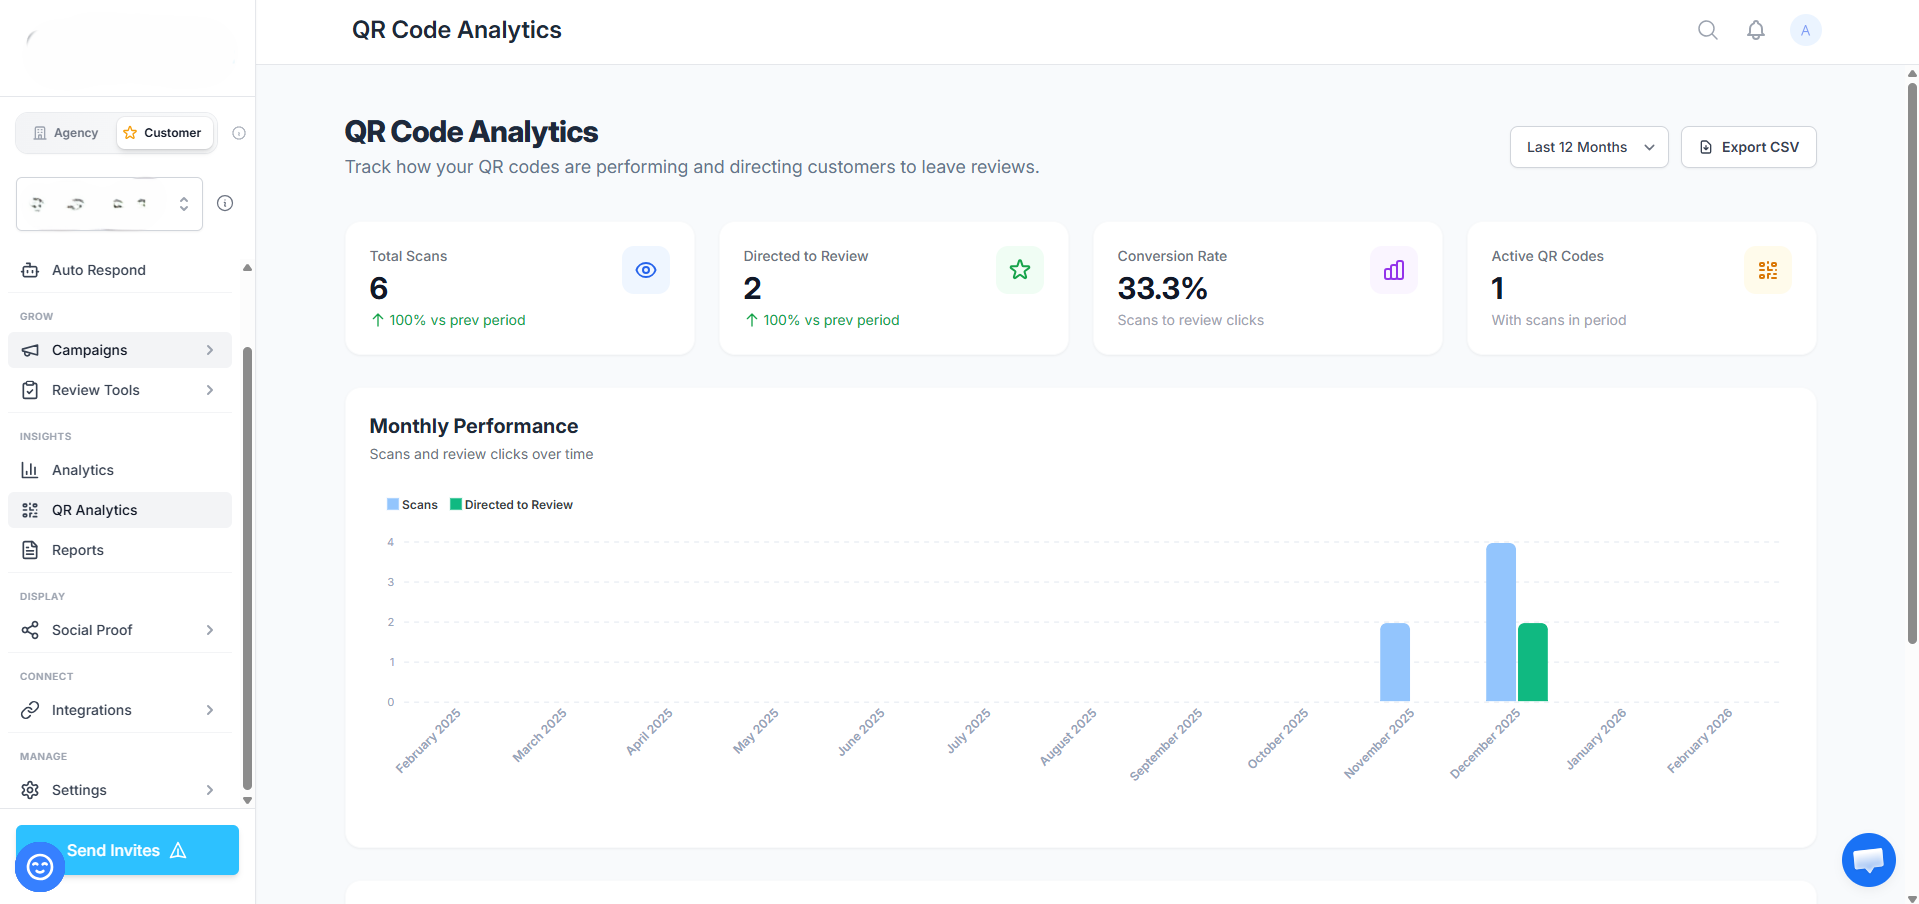The width and height of the screenshot is (1919, 904).
Task: Click the Total Scans eye icon
Action: coord(645,270)
